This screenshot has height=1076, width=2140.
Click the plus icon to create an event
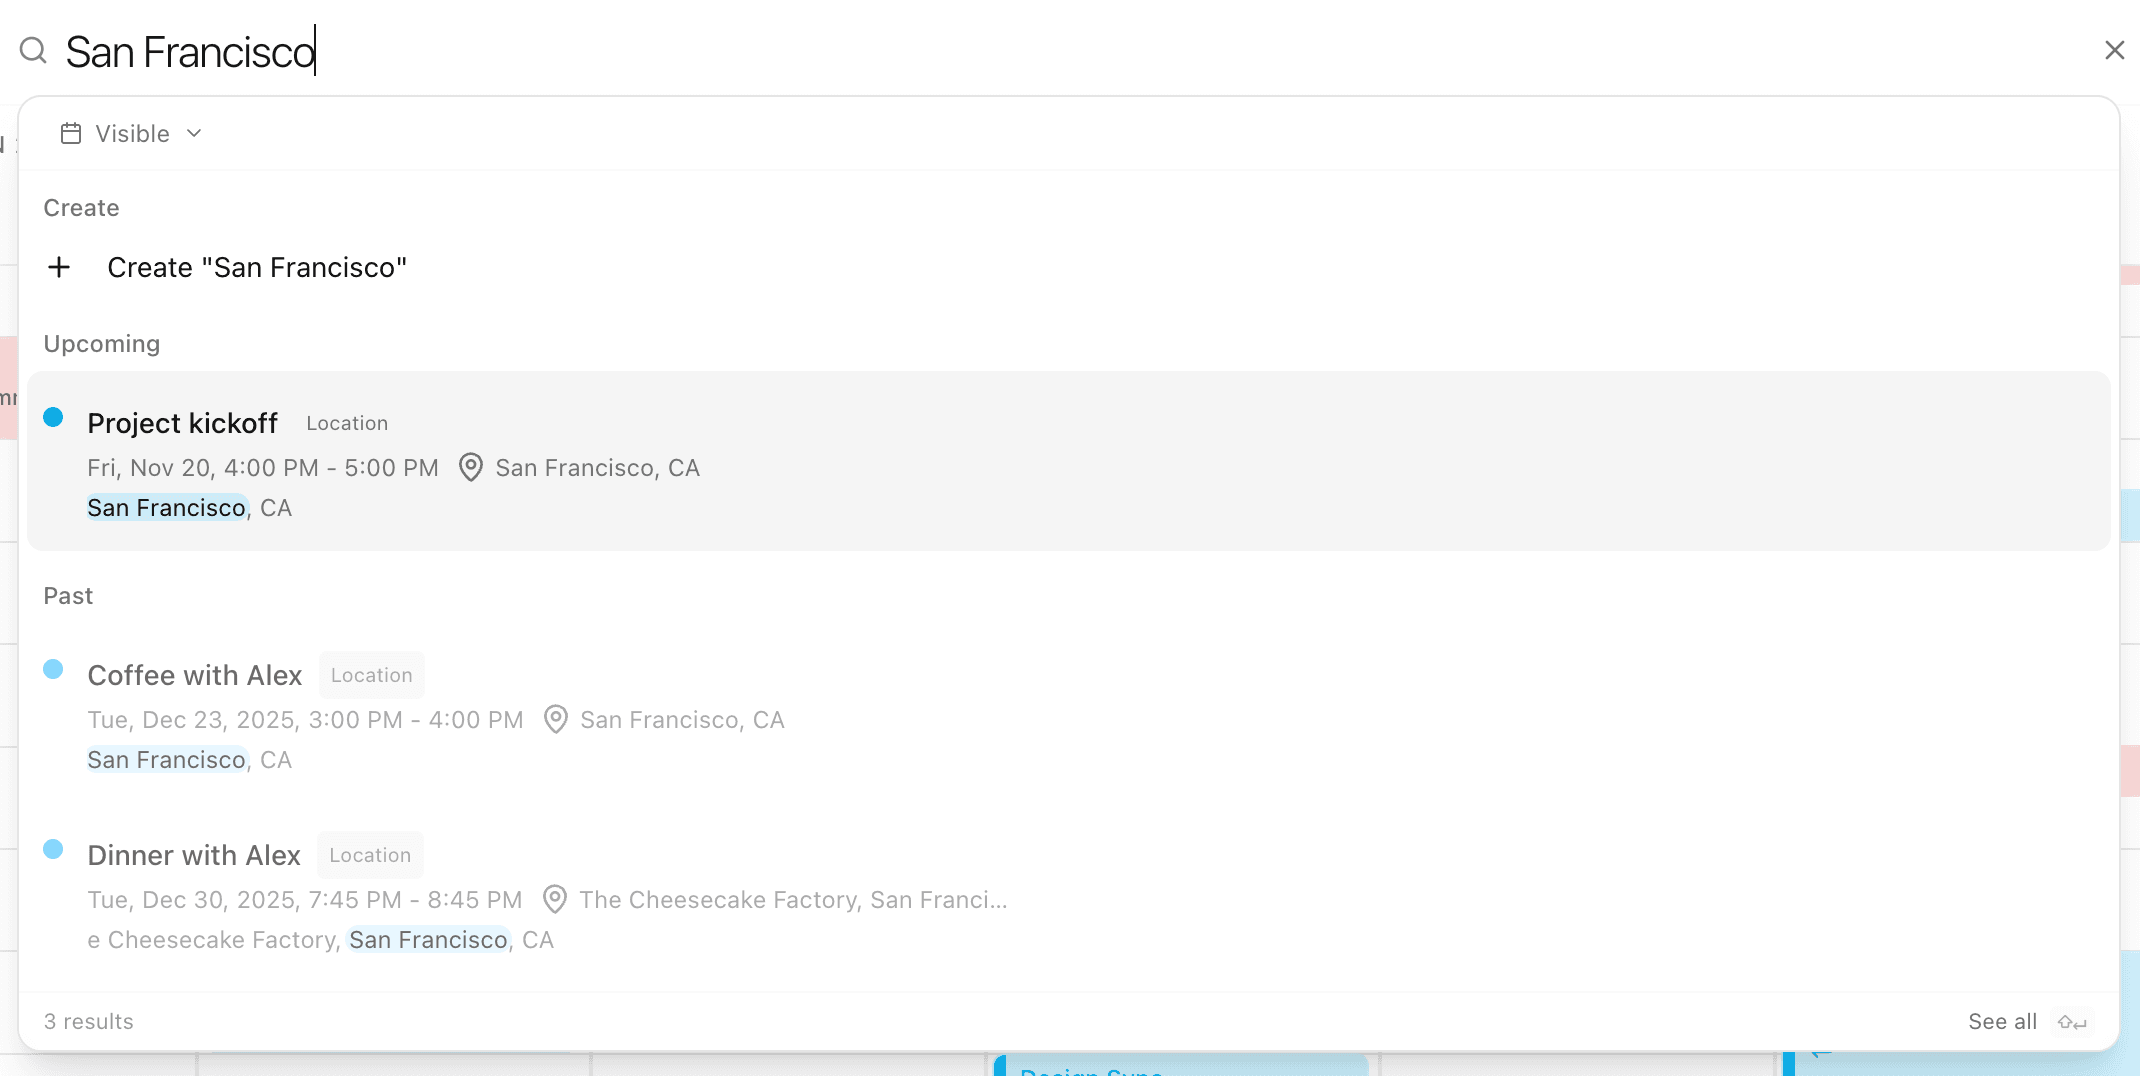[60, 267]
